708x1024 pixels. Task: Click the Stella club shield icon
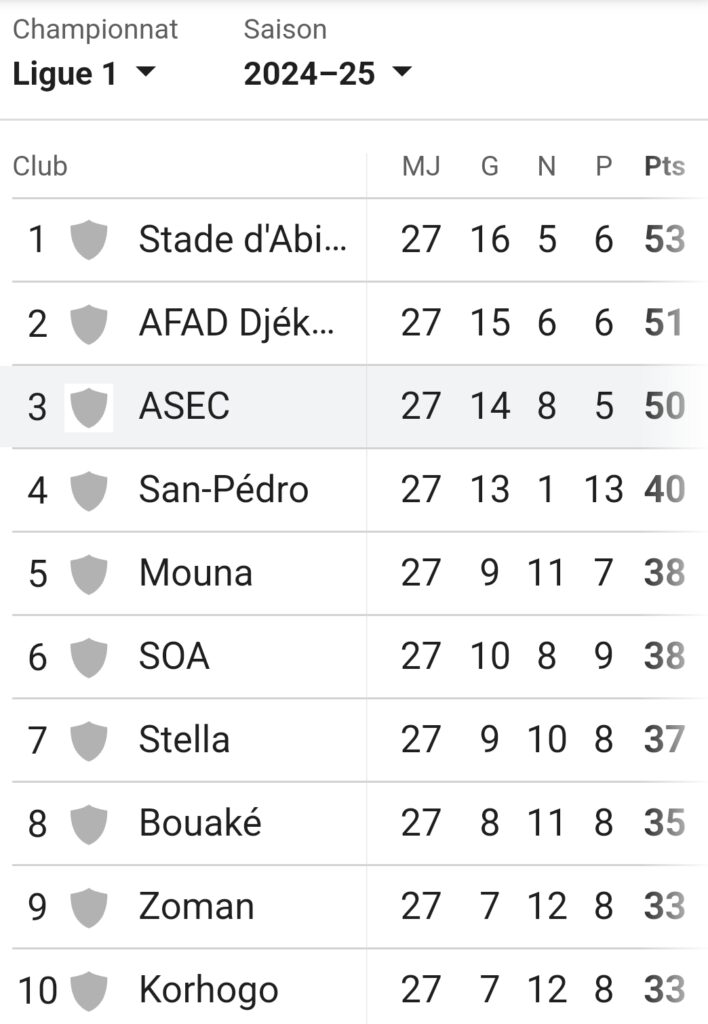(88, 741)
